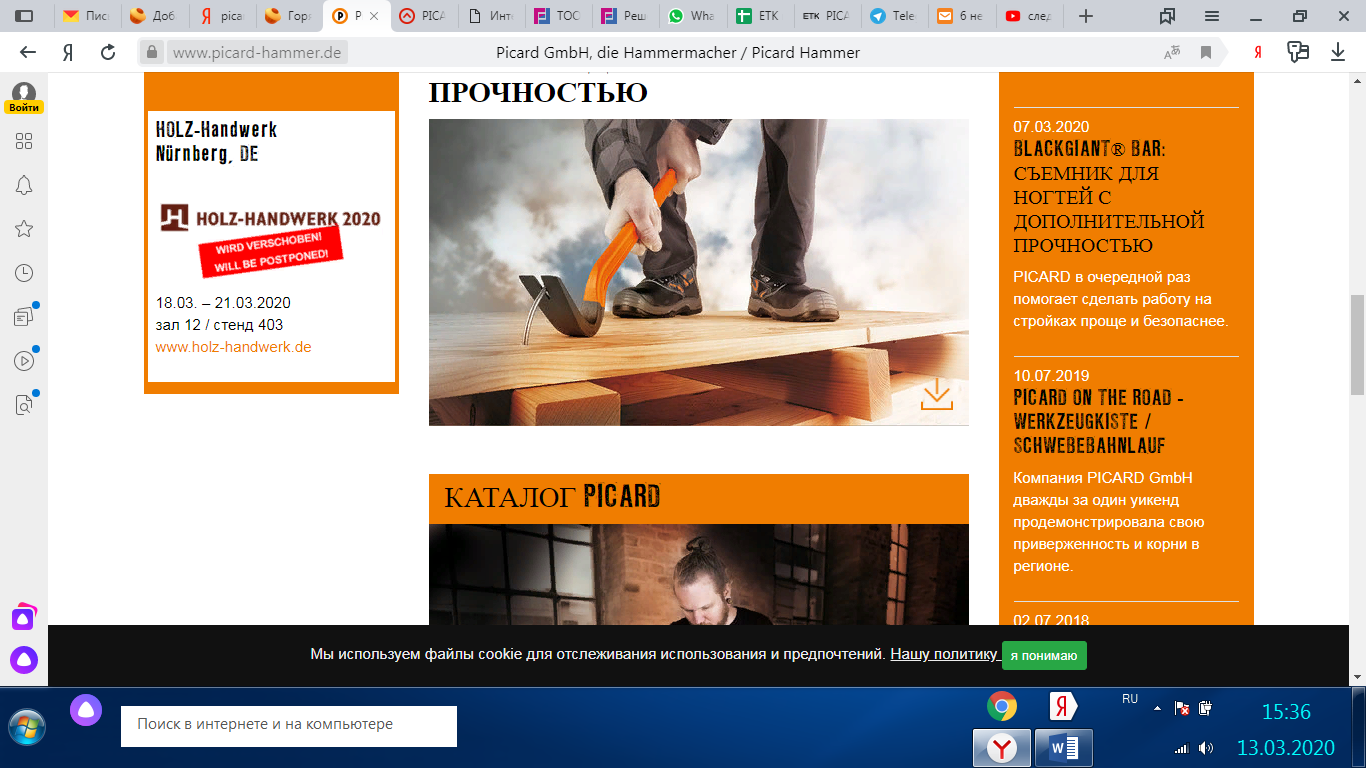Switch to the green ETK tab
Viewport: 1366px width, 768px height.
[x=761, y=16]
